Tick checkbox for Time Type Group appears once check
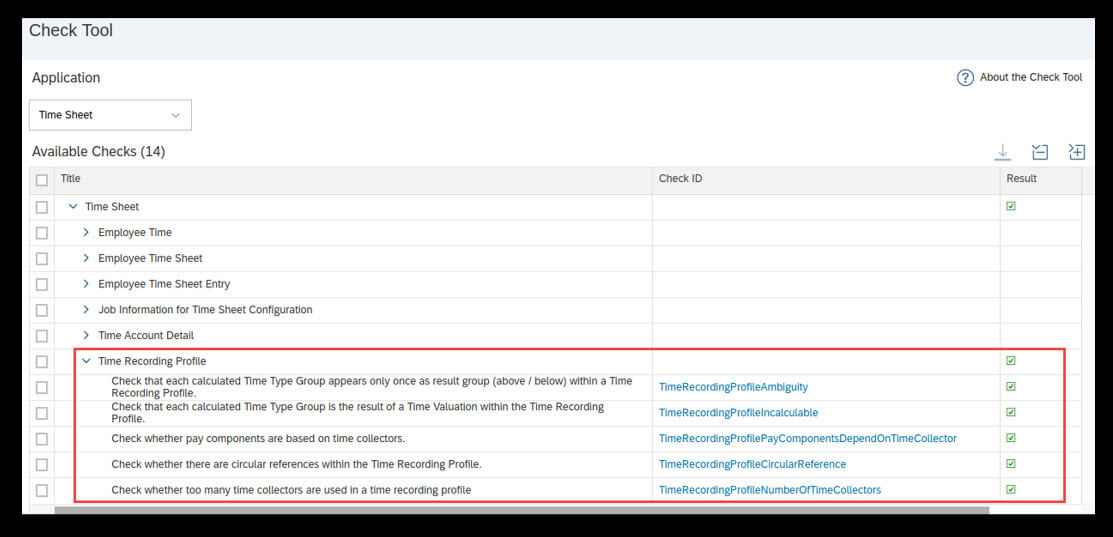 (42, 387)
